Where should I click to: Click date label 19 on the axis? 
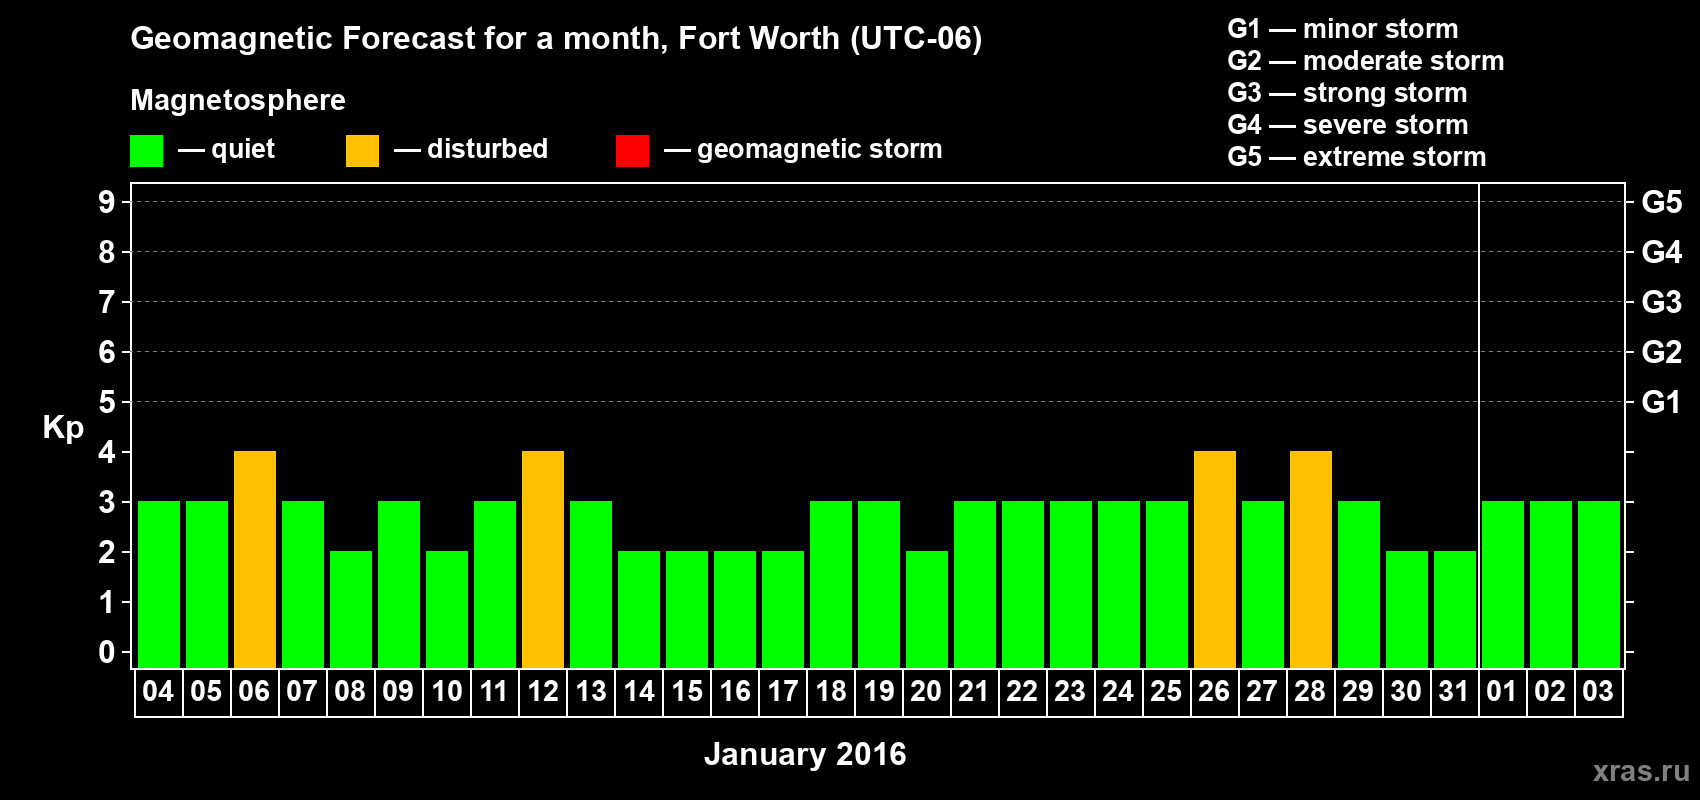tap(878, 692)
